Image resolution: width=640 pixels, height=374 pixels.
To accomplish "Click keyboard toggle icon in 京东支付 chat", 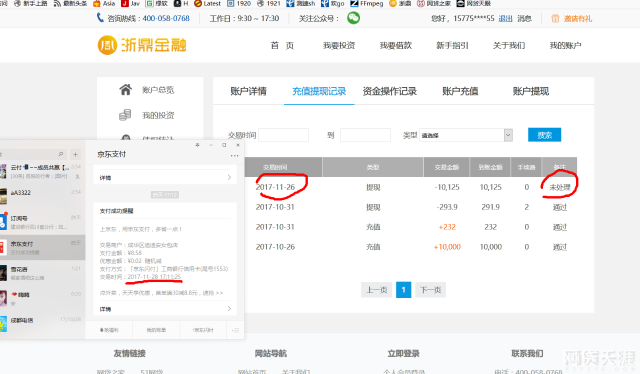I will click(236, 330).
